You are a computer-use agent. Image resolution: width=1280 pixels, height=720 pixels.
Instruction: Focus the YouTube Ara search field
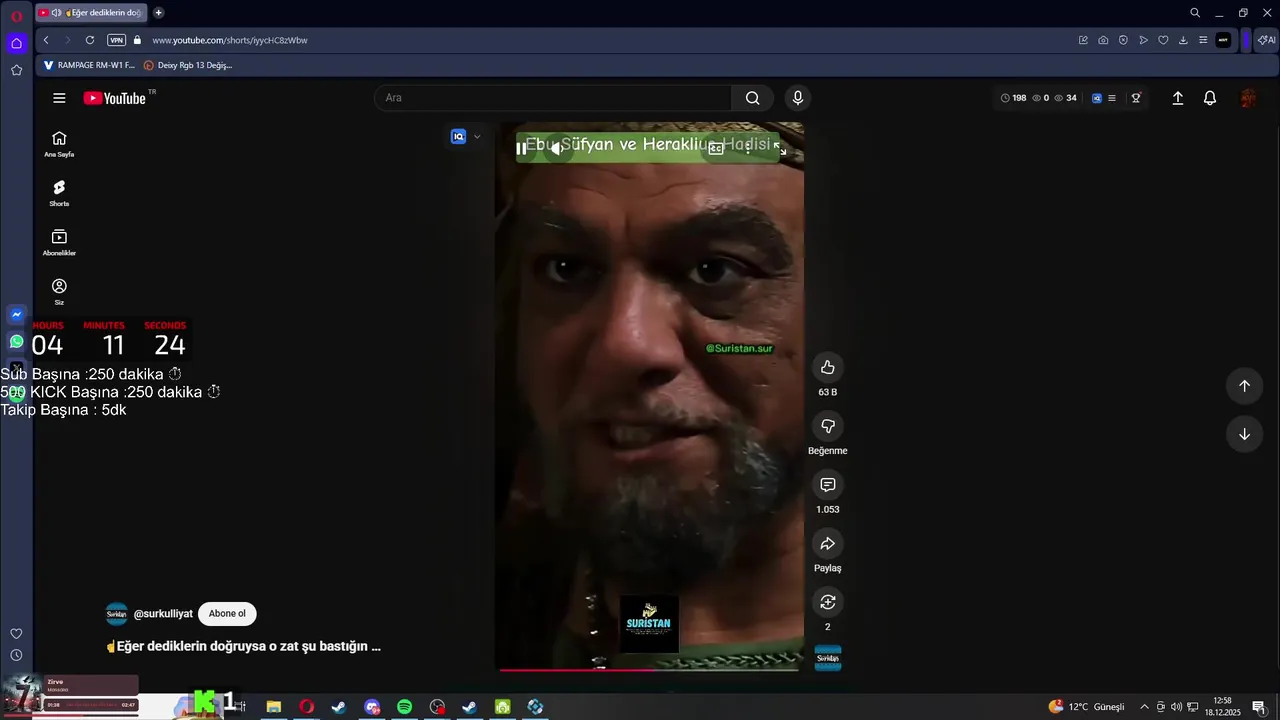(553, 98)
